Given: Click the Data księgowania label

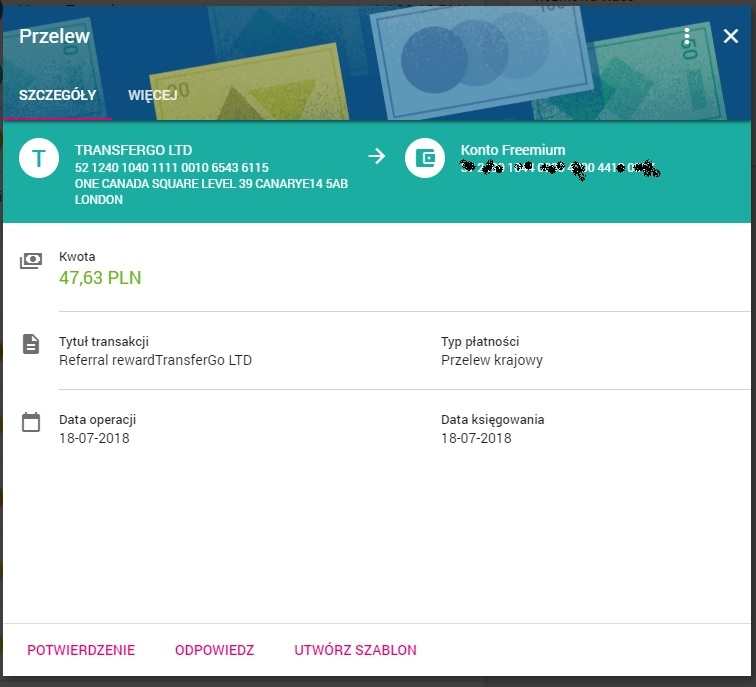Looking at the screenshot, I should (492, 419).
